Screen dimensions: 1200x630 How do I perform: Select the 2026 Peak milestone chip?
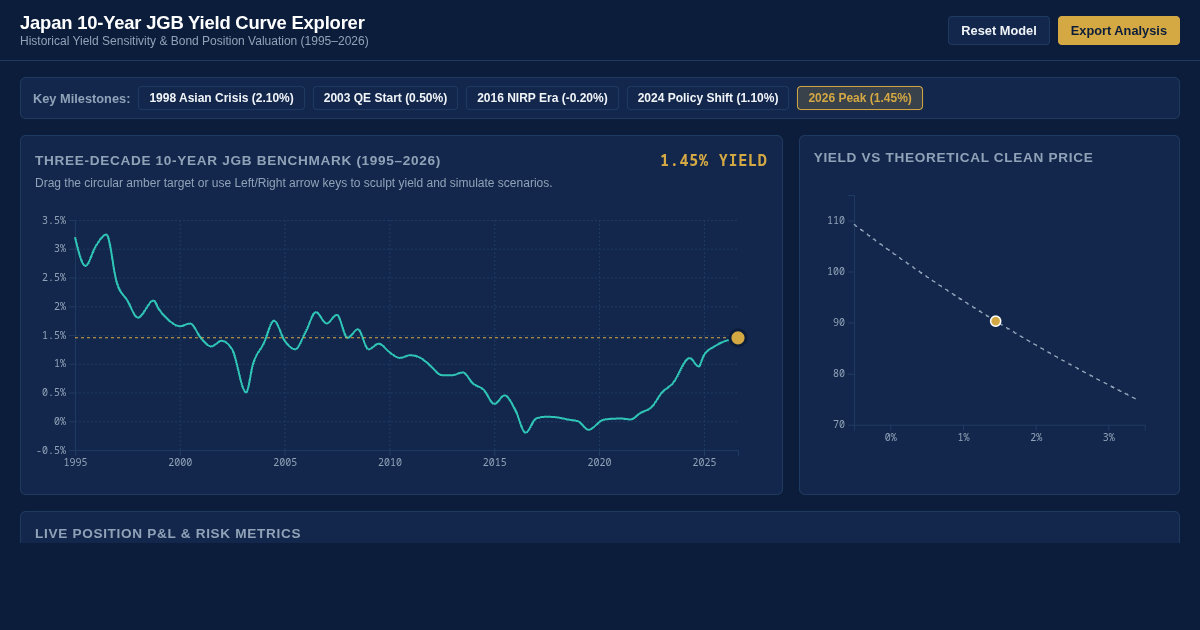860,98
